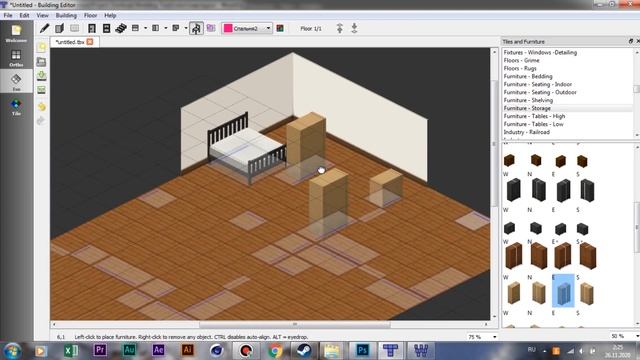The height and width of the screenshot is (360, 640).
Task: Switch to Welcome mode
Action: pos(16,33)
